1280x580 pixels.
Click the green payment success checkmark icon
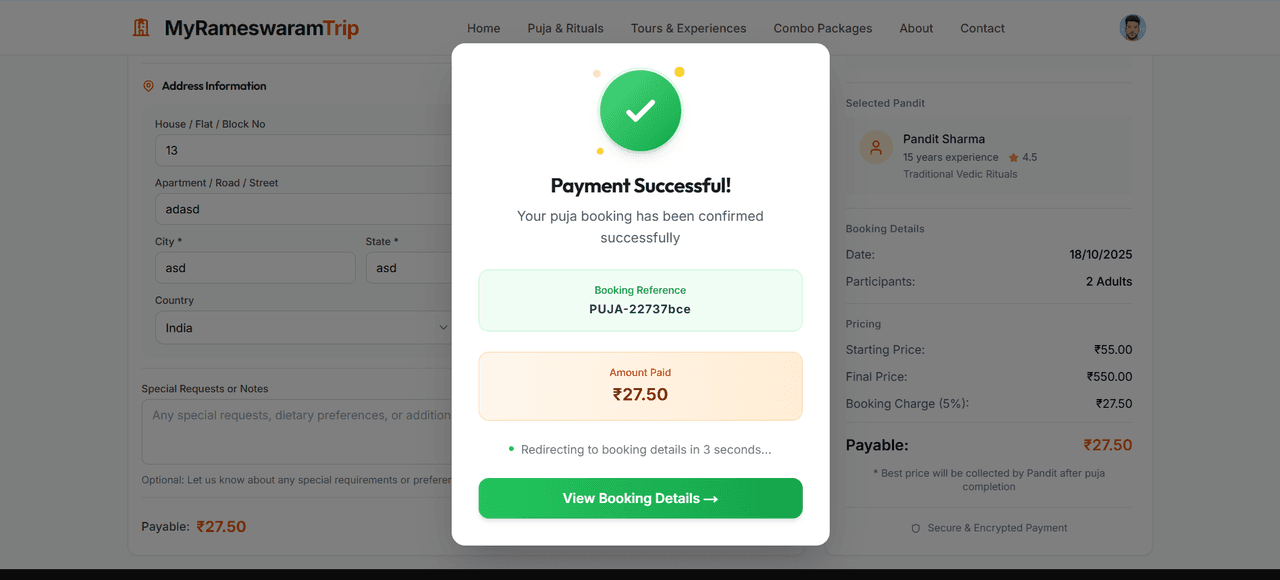[x=640, y=111]
